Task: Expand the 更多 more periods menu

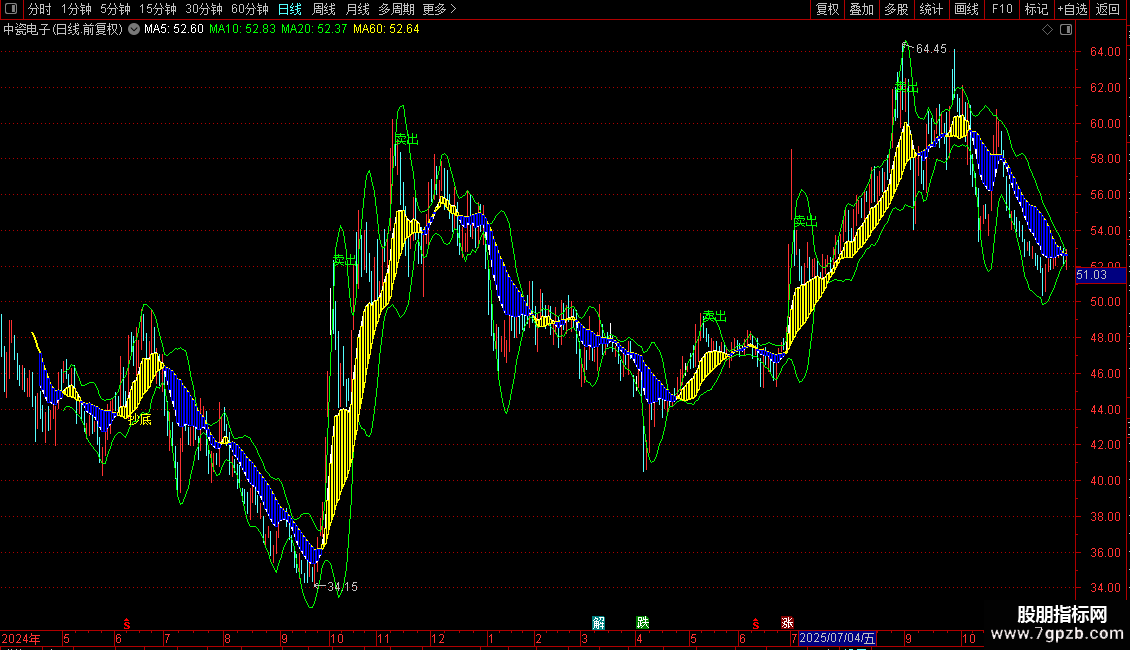Action: point(440,9)
